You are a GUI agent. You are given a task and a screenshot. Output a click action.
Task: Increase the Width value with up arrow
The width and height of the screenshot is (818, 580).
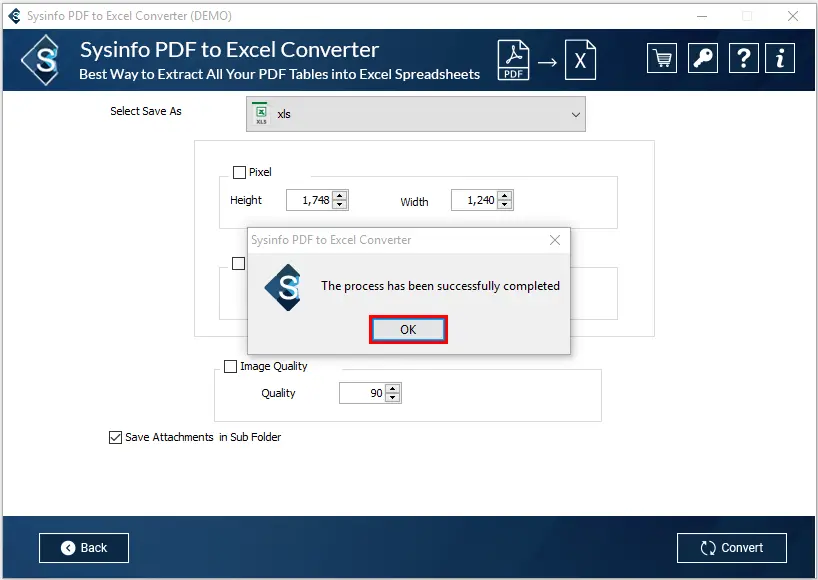pos(504,196)
